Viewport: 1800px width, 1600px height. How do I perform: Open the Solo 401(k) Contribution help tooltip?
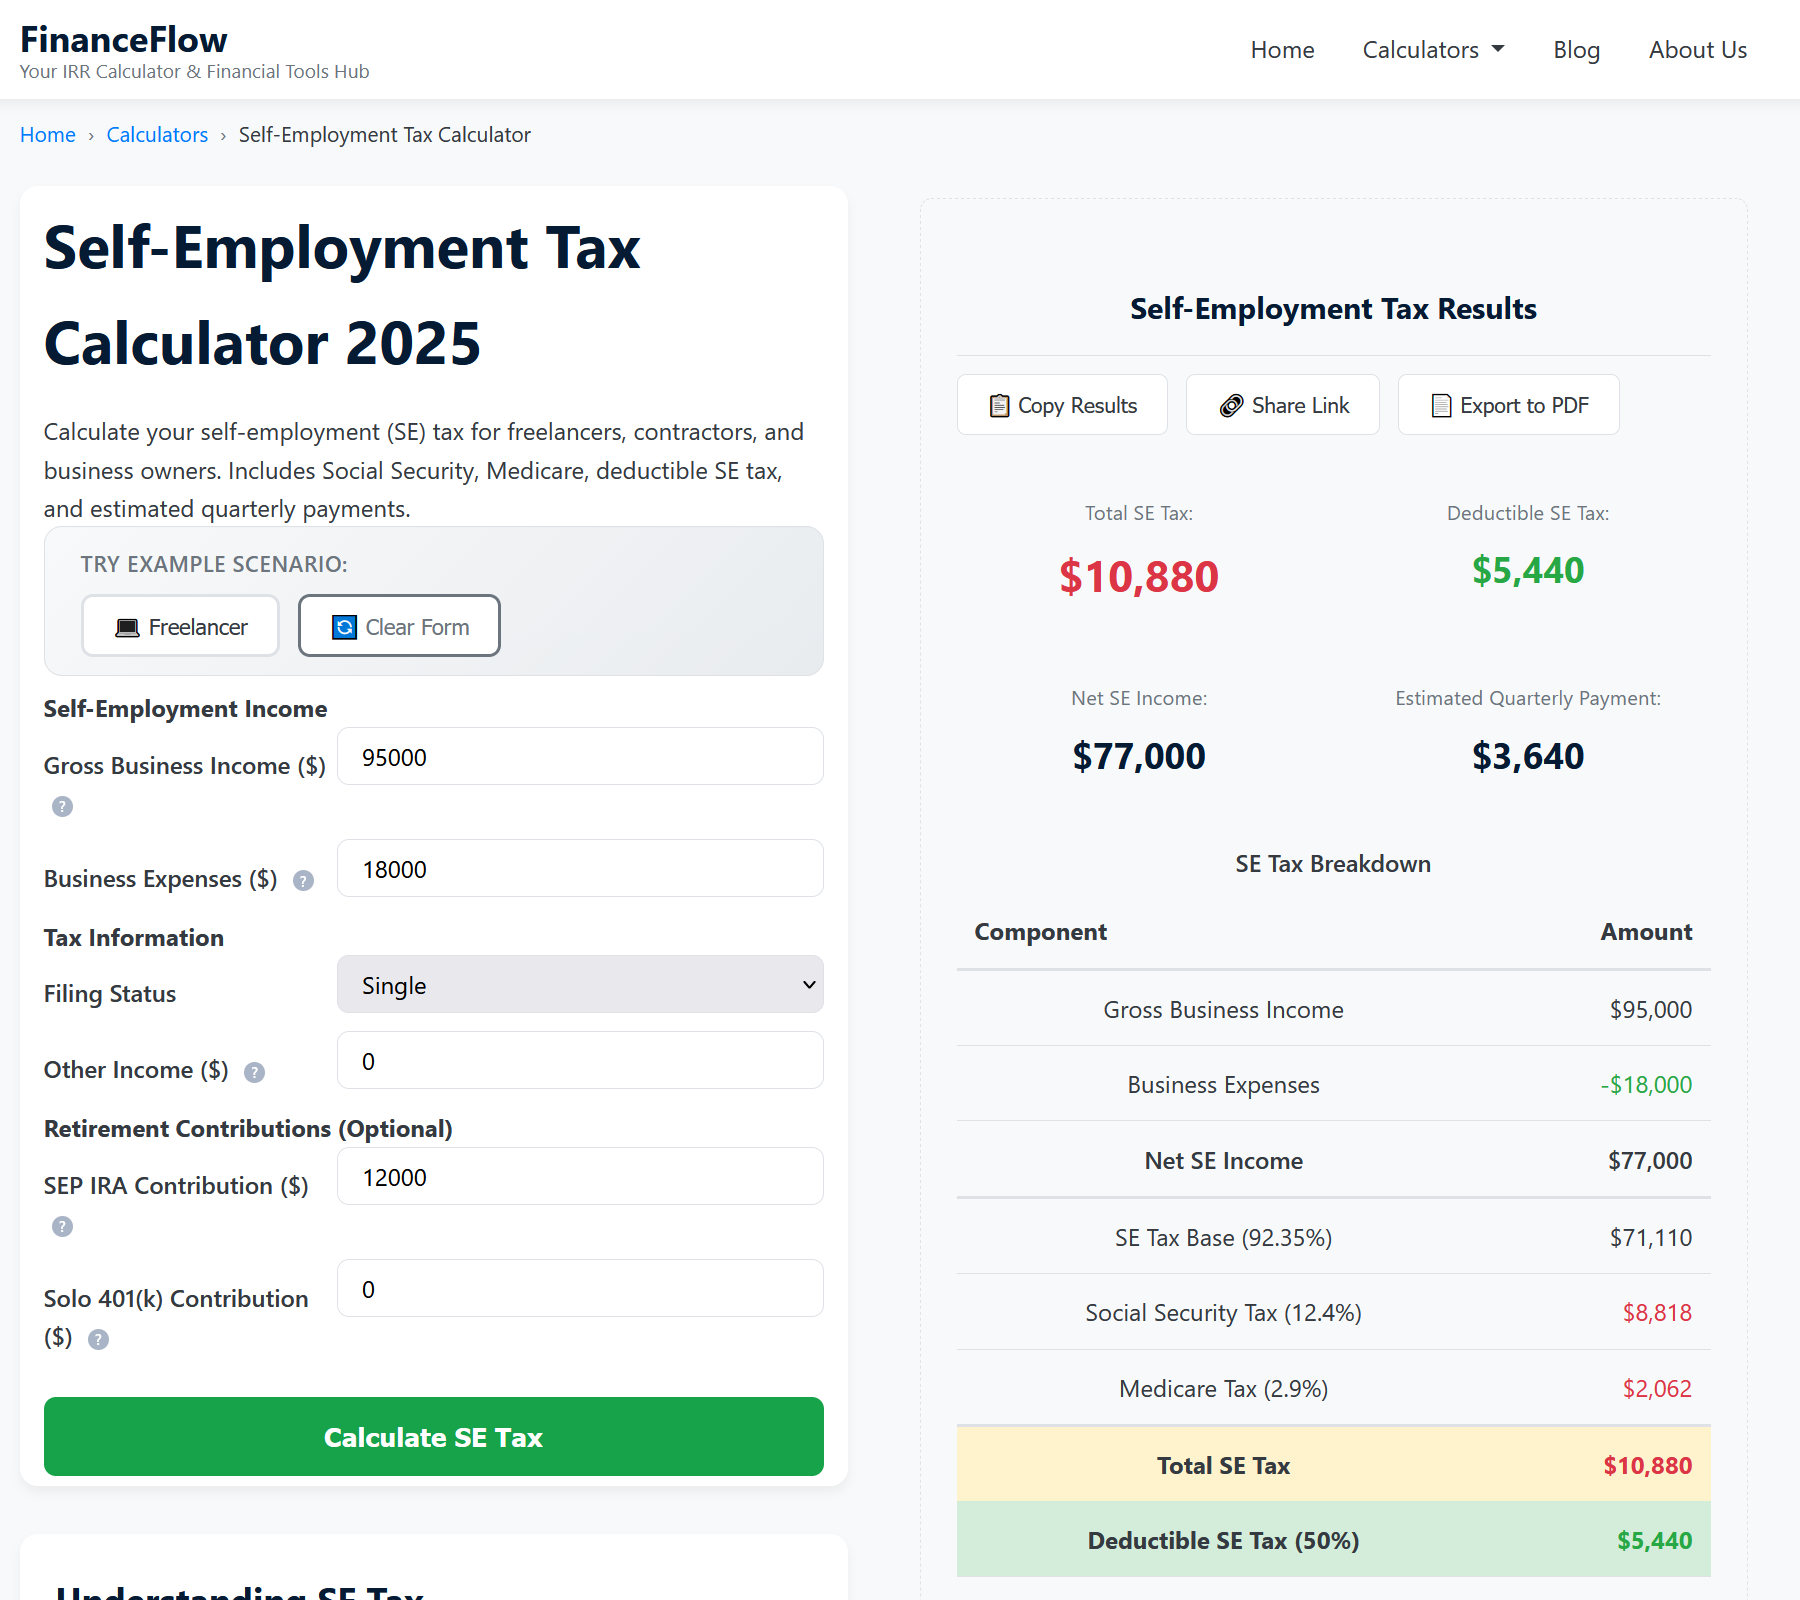(97, 1339)
